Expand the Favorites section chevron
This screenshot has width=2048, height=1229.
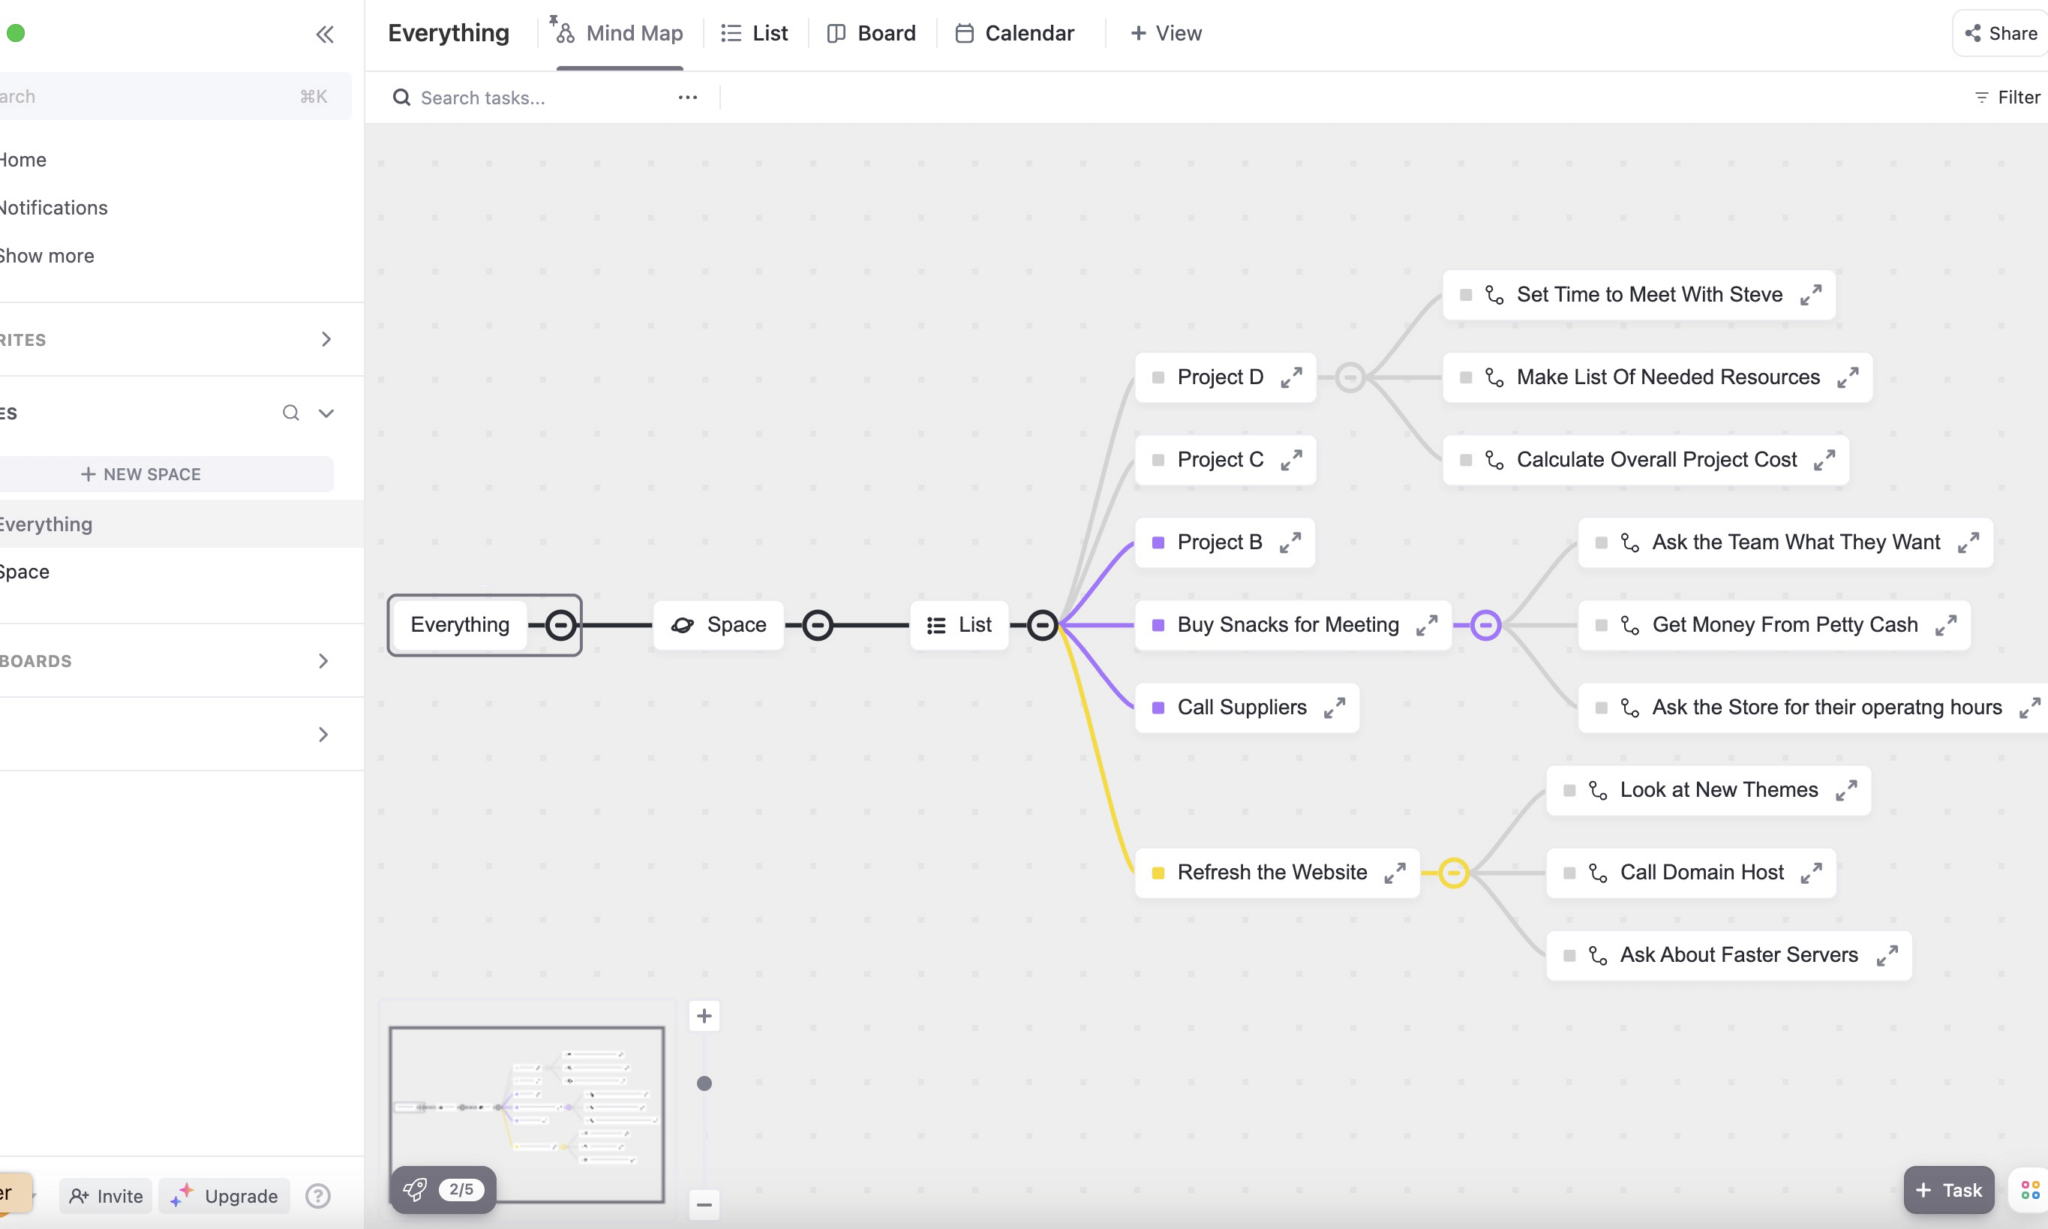click(326, 339)
